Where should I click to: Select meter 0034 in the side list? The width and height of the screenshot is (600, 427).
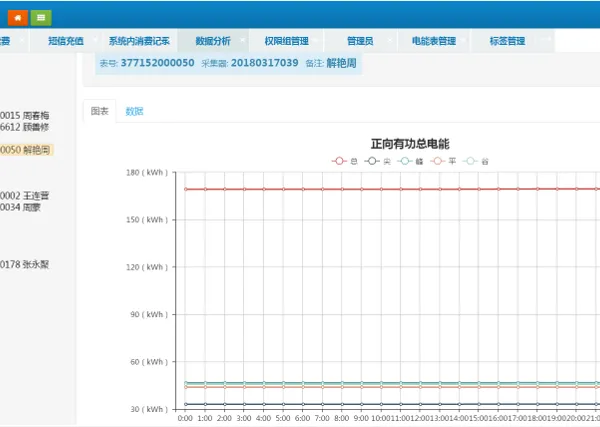tap(20, 207)
